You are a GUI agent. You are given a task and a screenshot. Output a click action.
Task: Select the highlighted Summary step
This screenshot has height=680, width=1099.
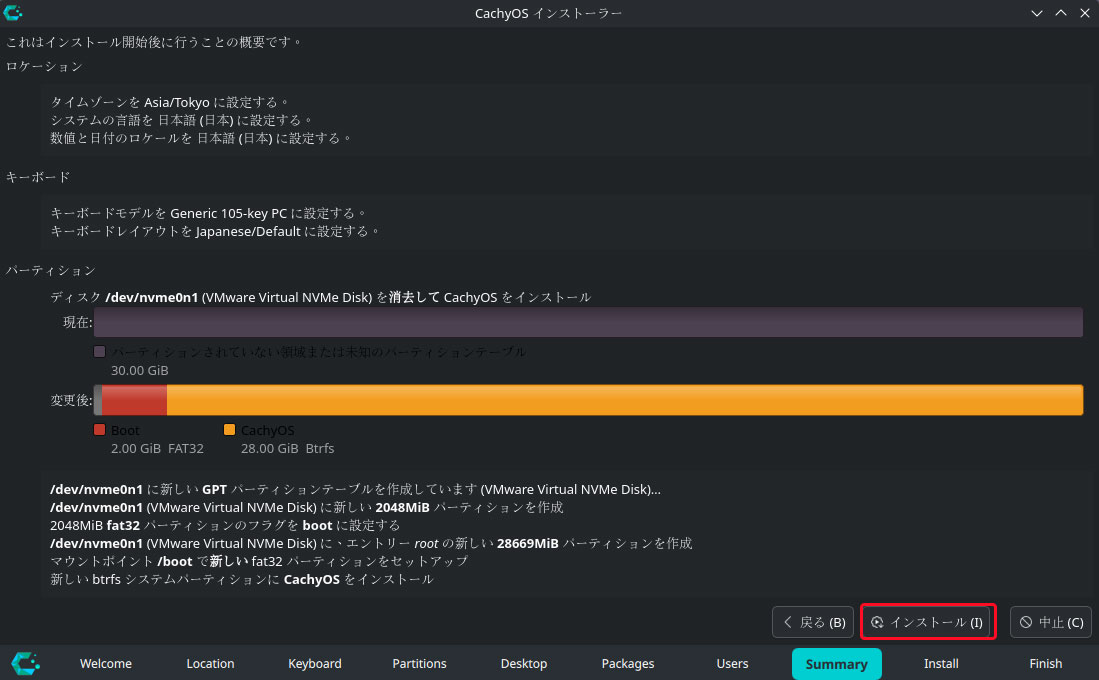(x=837, y=663)
